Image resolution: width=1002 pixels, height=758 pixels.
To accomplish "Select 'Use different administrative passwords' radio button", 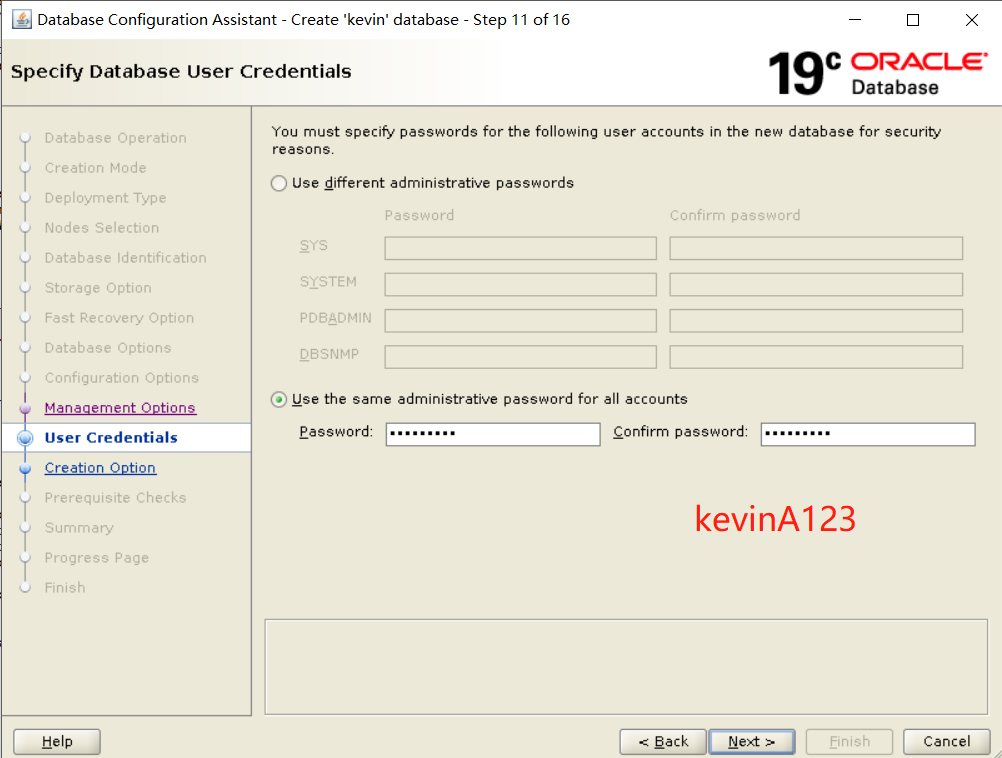I will [x=279, y=183].
